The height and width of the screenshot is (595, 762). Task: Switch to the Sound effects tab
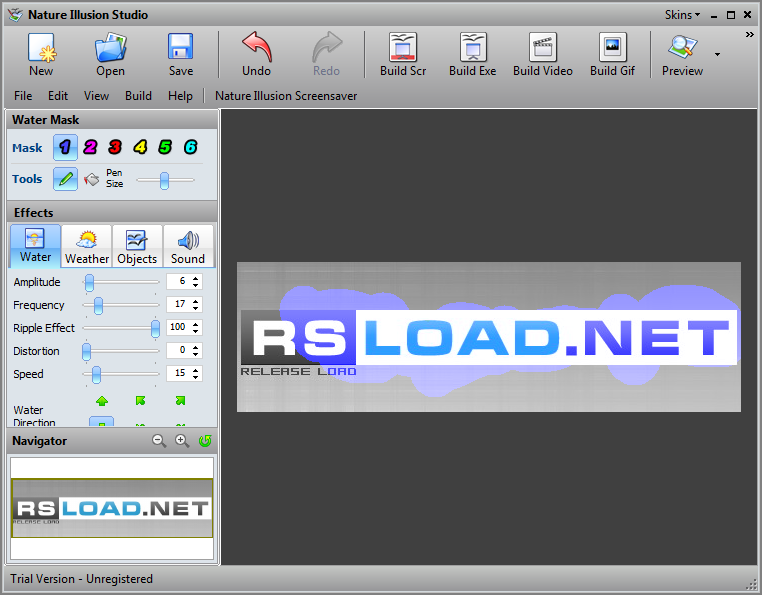tap(188, 247)
